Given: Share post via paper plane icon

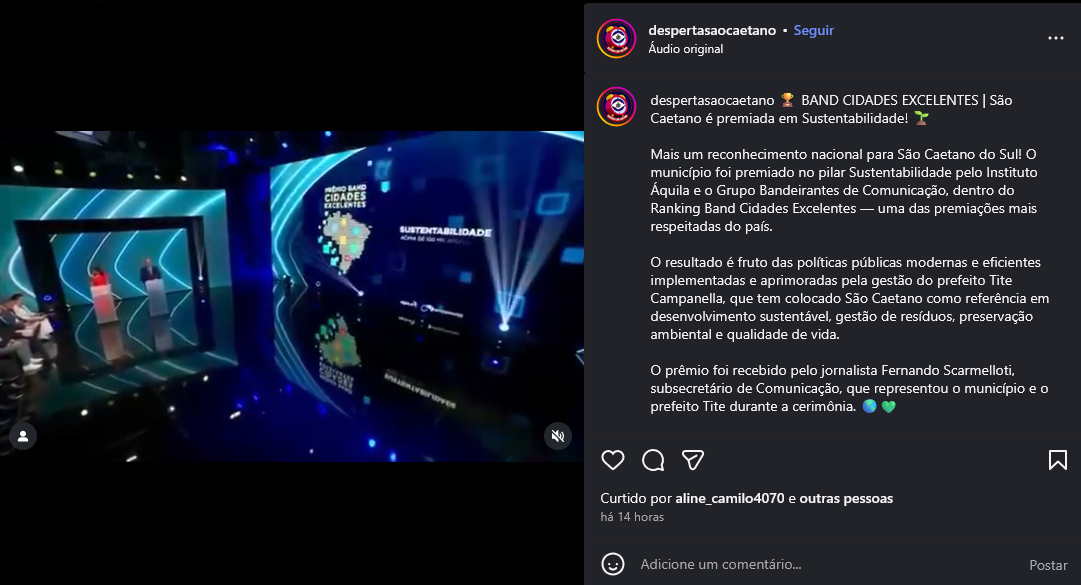Looking at the screenshot, I should coord(692,460).
